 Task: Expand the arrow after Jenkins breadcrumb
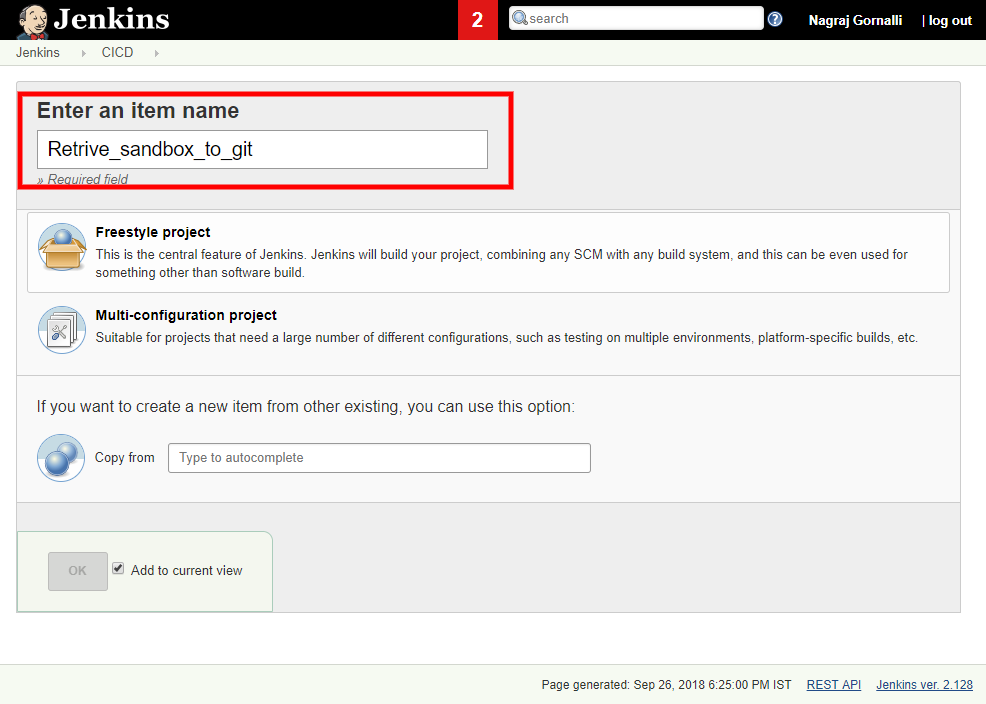click(83, 53)
